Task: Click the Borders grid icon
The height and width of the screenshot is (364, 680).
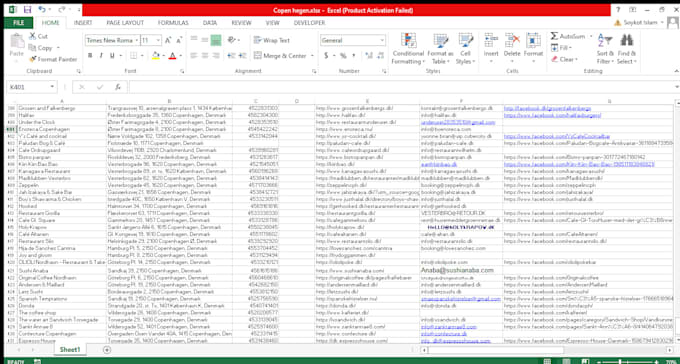Action: (x=134, y=56)
